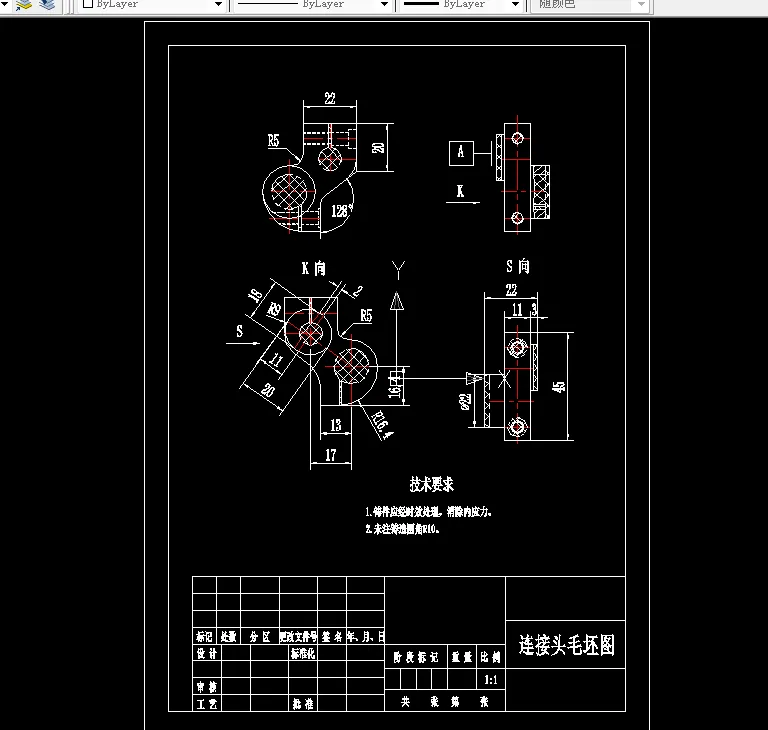Select the 17 width dimension text
The height and width of the screenshot is (730, 768).
(x=331, y=455)
